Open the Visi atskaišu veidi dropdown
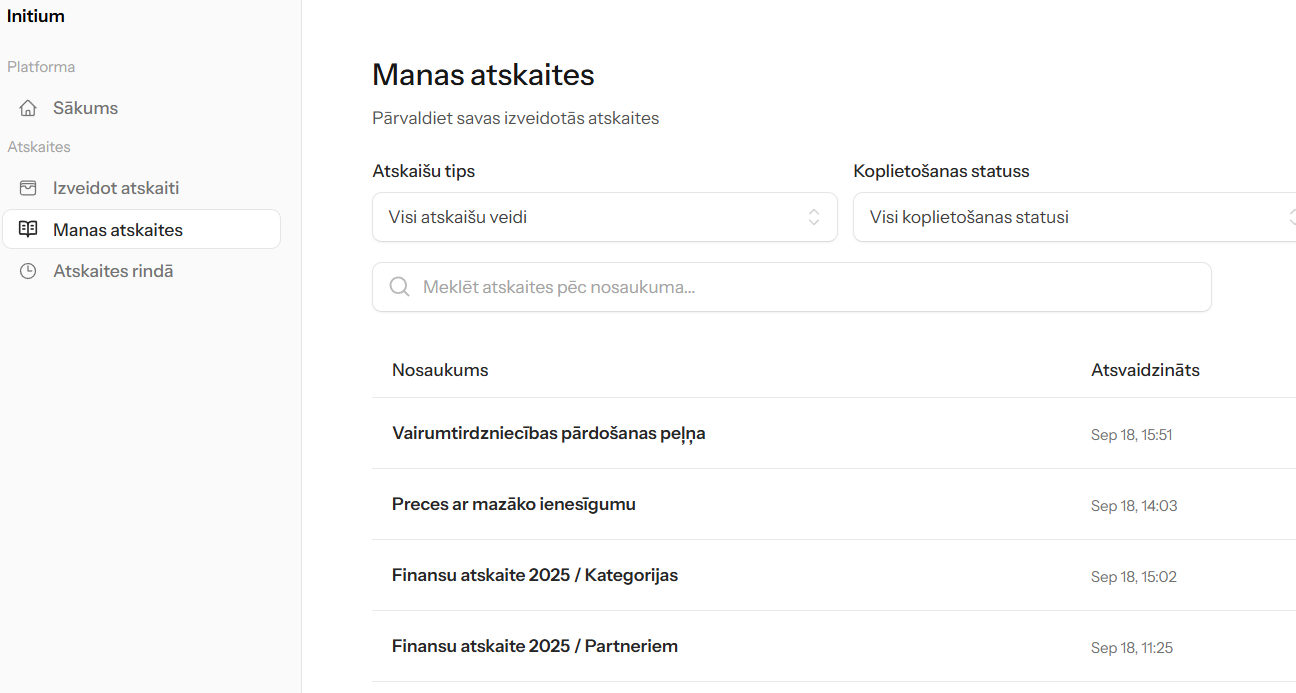 click(604, 217)
